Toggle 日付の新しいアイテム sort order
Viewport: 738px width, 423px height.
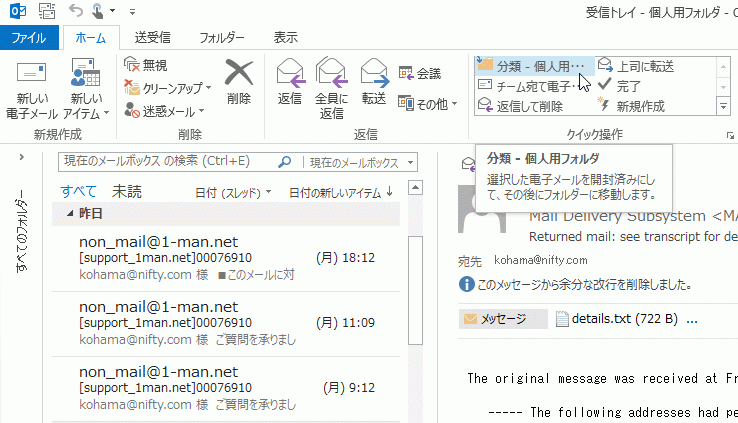click(341, 192)
